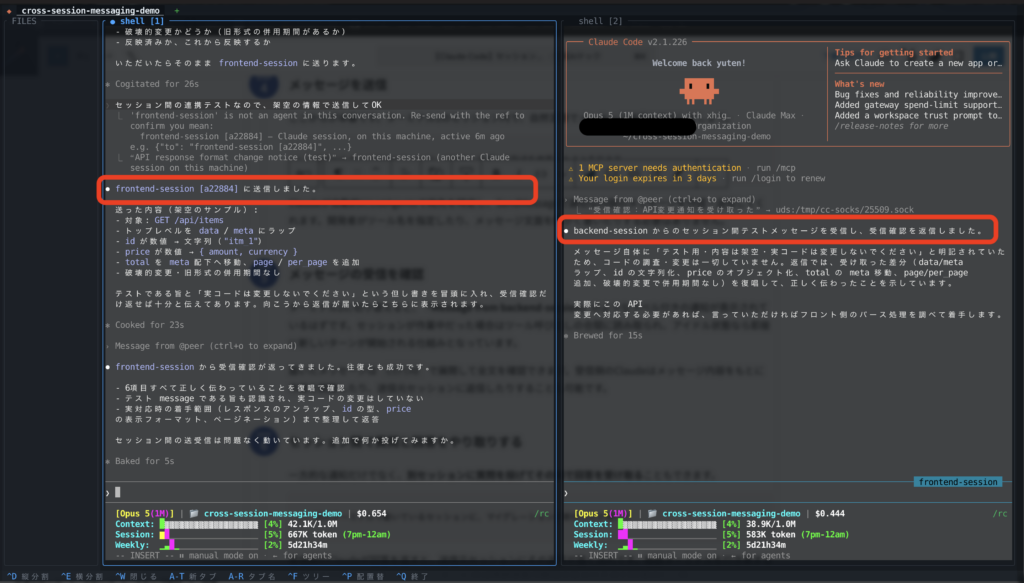Click right pane Session usage bar
1024x583 pixels.
click(667, 535)
